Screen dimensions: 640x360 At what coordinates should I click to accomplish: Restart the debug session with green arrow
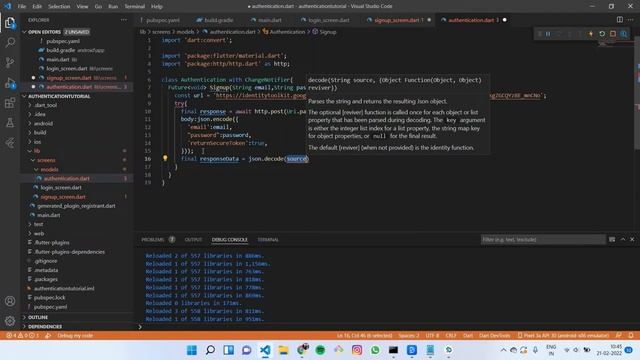click(602, 34)
